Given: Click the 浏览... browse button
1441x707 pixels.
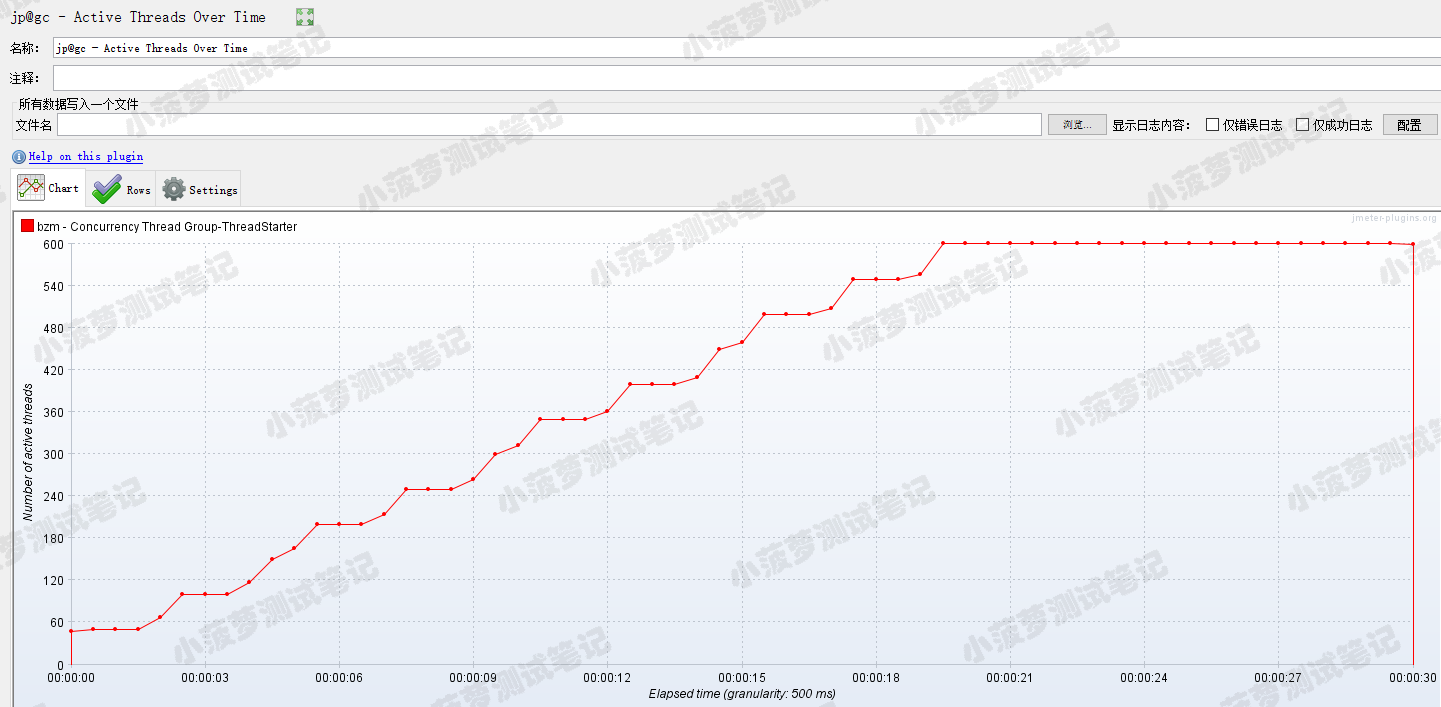Looking at the screenshot, I should [x=1077, y=125].
